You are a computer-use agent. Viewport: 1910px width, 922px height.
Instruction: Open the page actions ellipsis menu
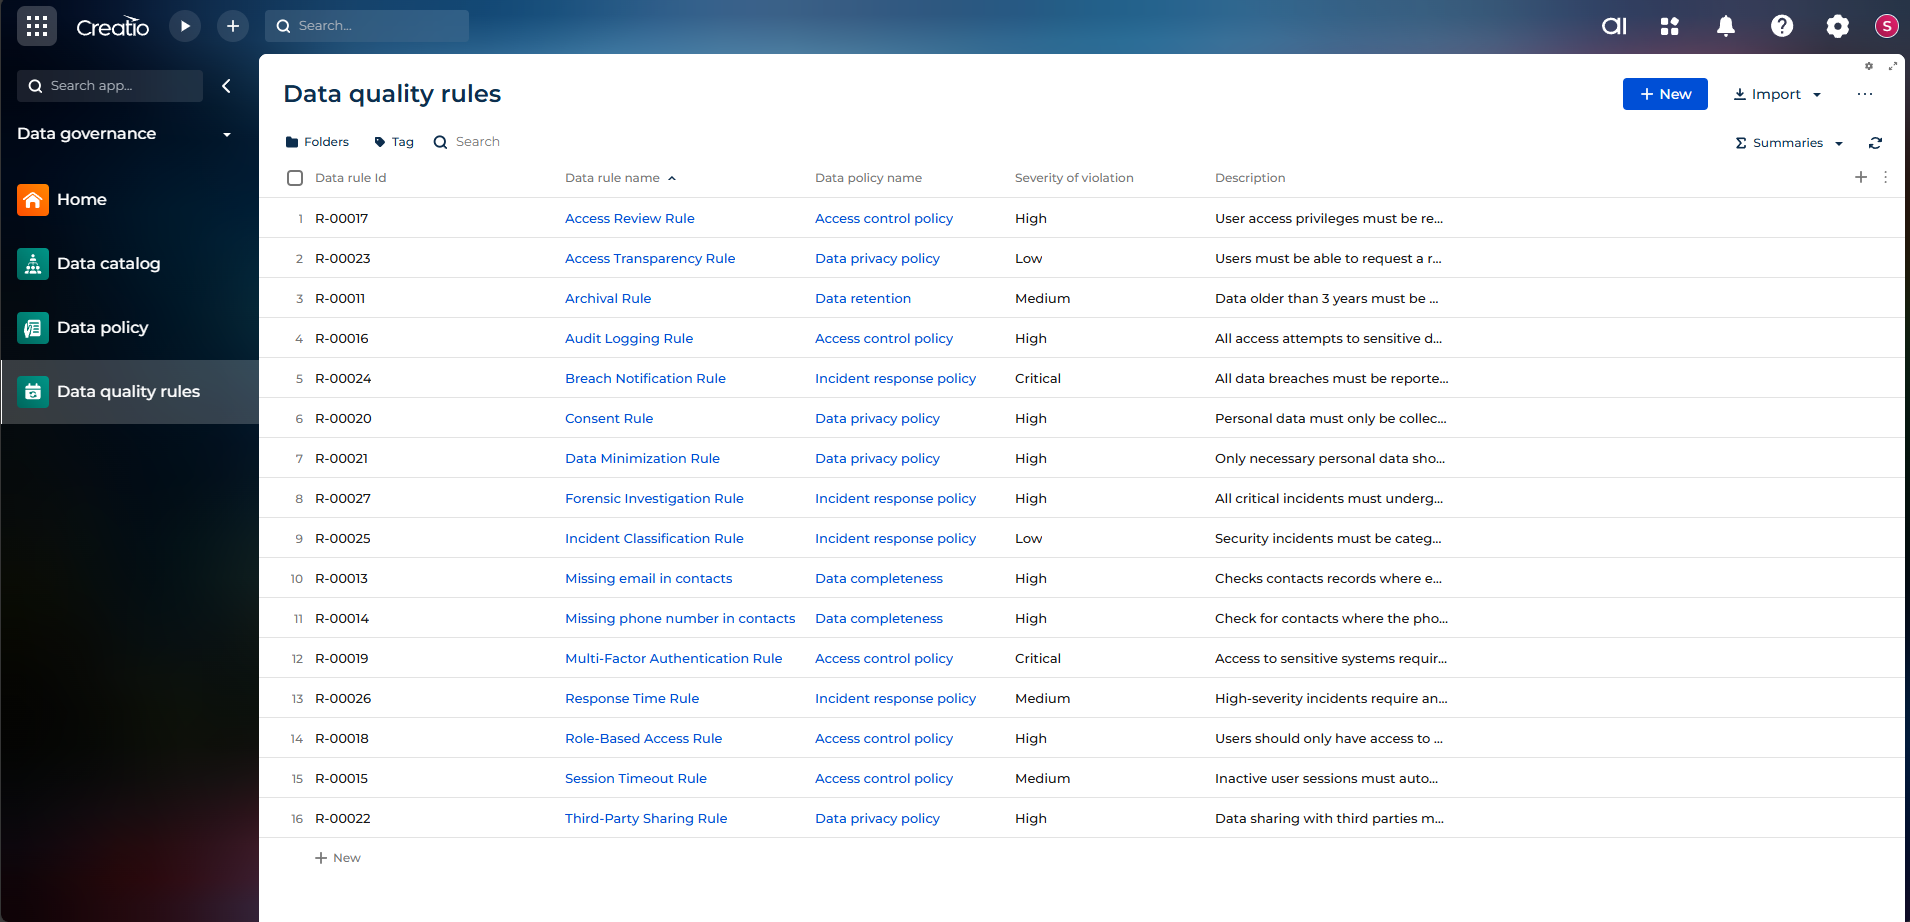[1865, 94]
